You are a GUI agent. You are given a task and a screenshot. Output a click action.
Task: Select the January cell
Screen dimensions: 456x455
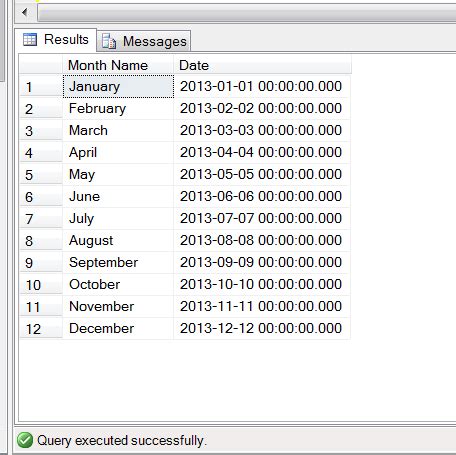pos(118,87)
